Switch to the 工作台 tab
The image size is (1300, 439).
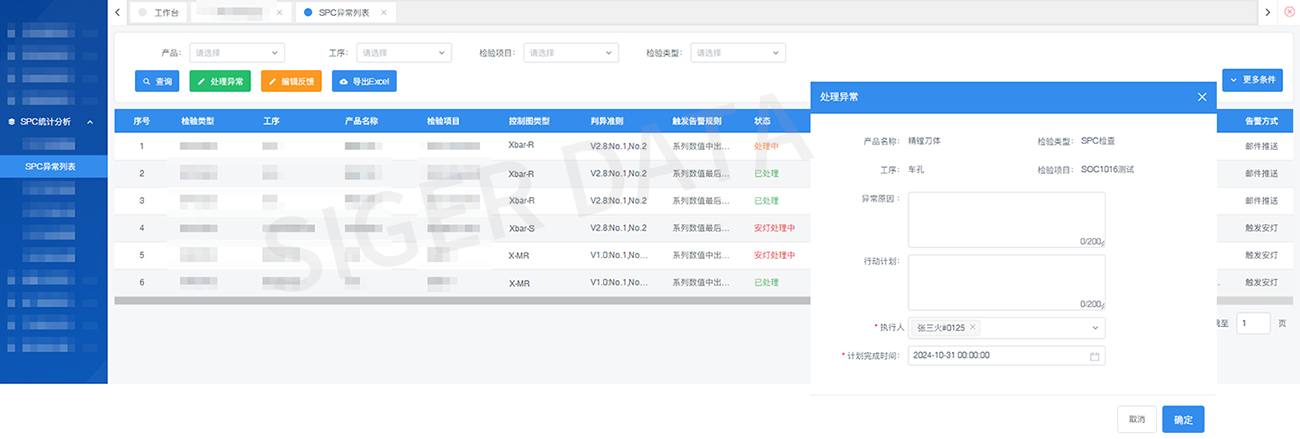click(x=159, y=12)
